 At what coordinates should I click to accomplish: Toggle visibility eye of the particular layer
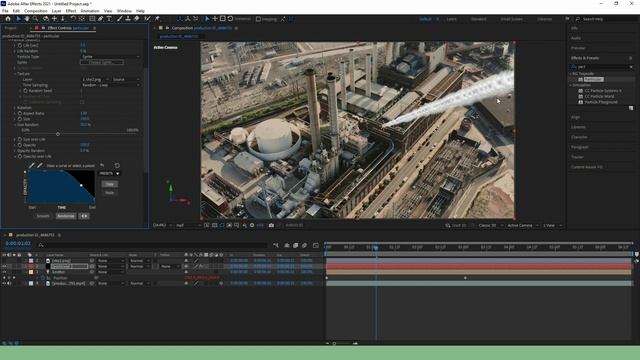tap(4, 266)
